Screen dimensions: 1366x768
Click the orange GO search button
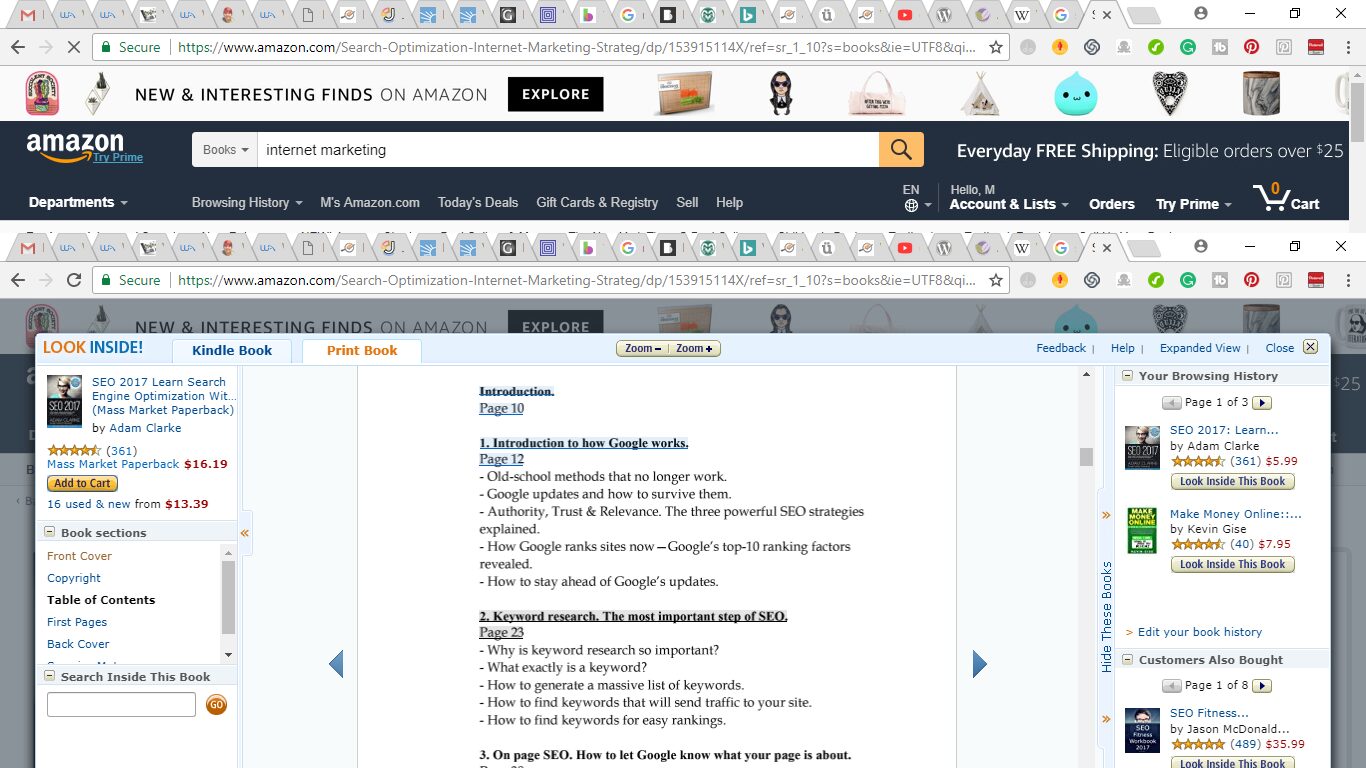216,705
